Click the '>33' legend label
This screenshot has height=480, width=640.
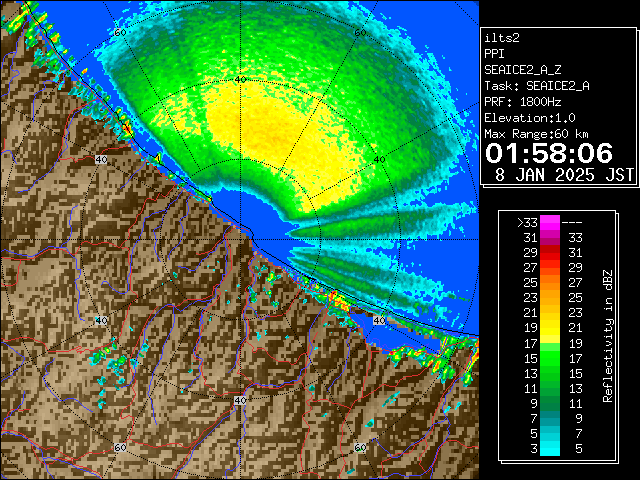coord(527,223)
